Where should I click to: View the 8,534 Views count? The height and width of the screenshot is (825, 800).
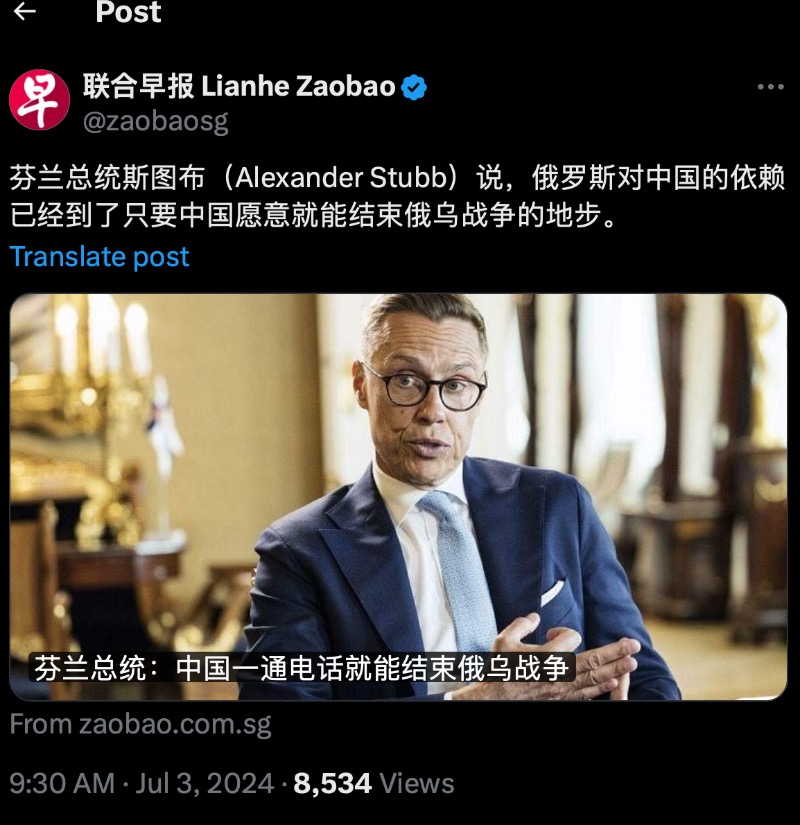coord(374,783)
